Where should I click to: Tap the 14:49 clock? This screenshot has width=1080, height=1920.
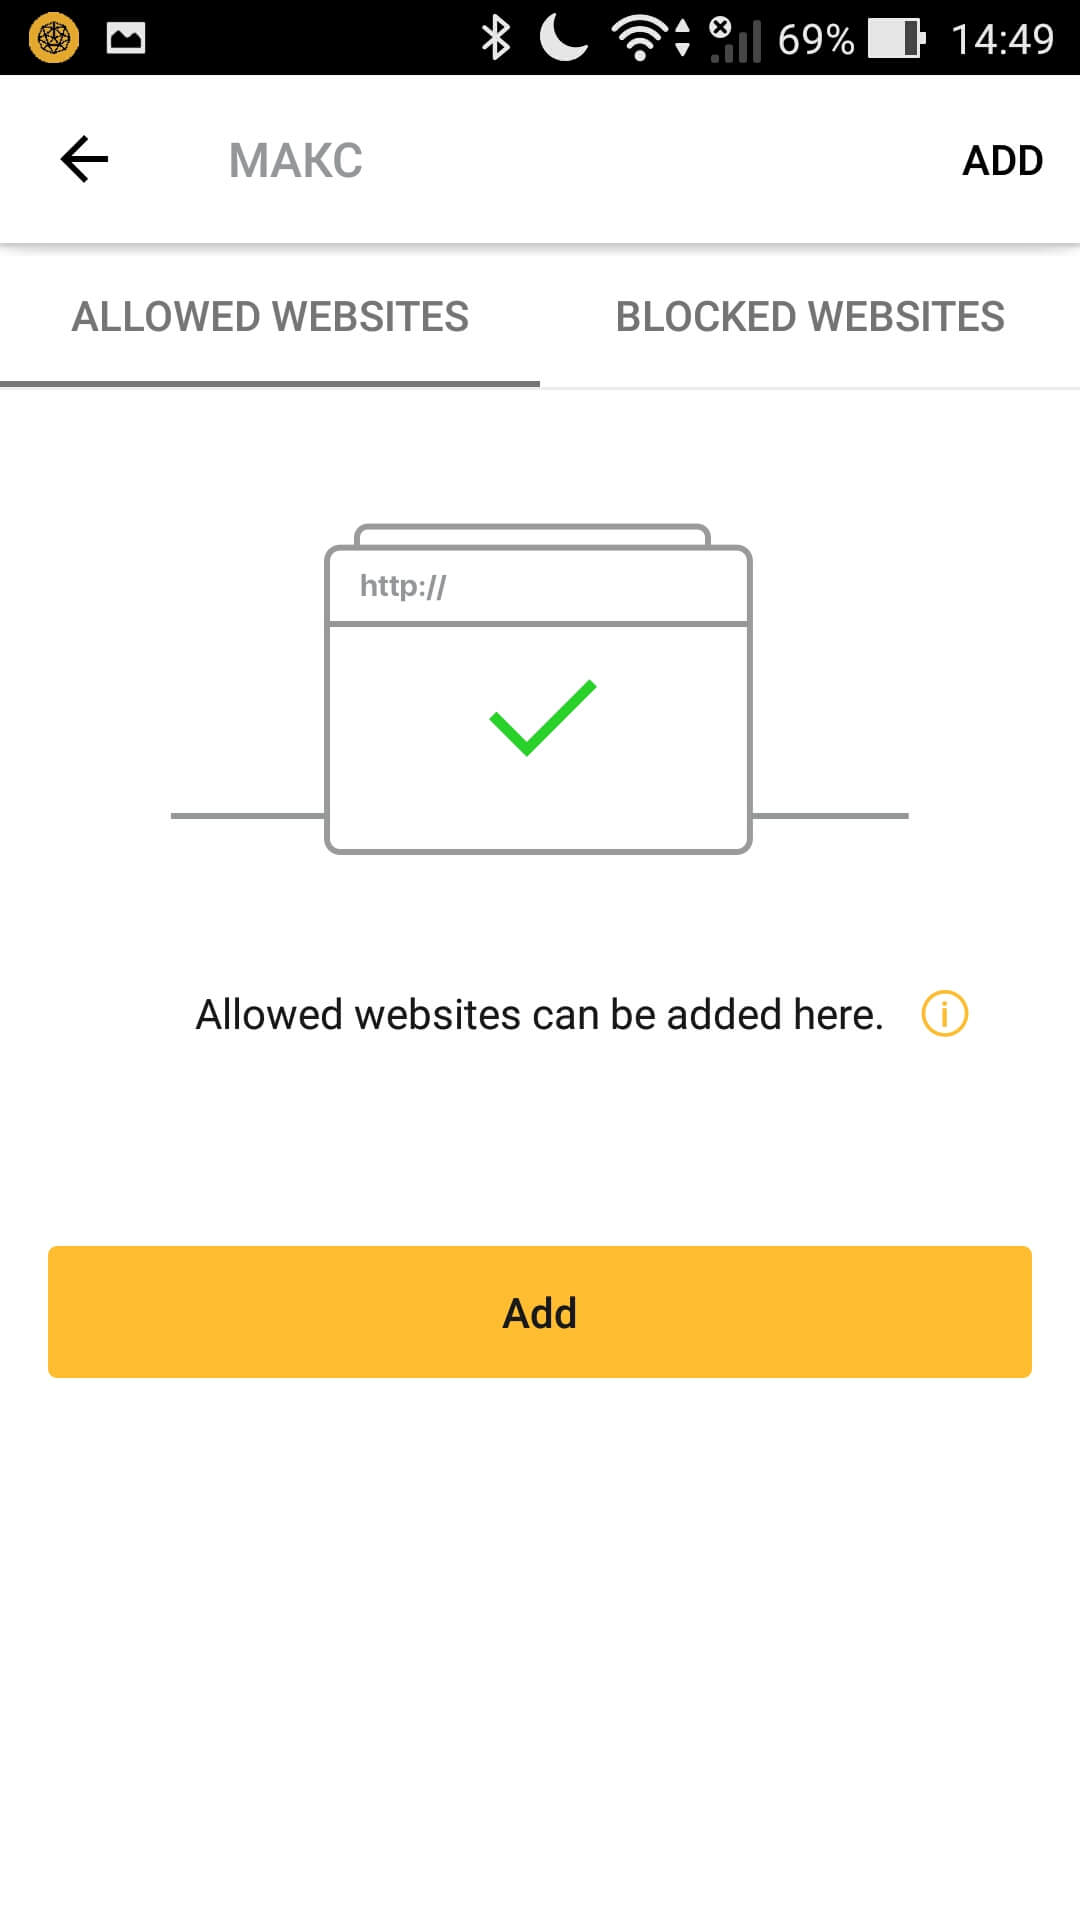(x=1002, y=39)
